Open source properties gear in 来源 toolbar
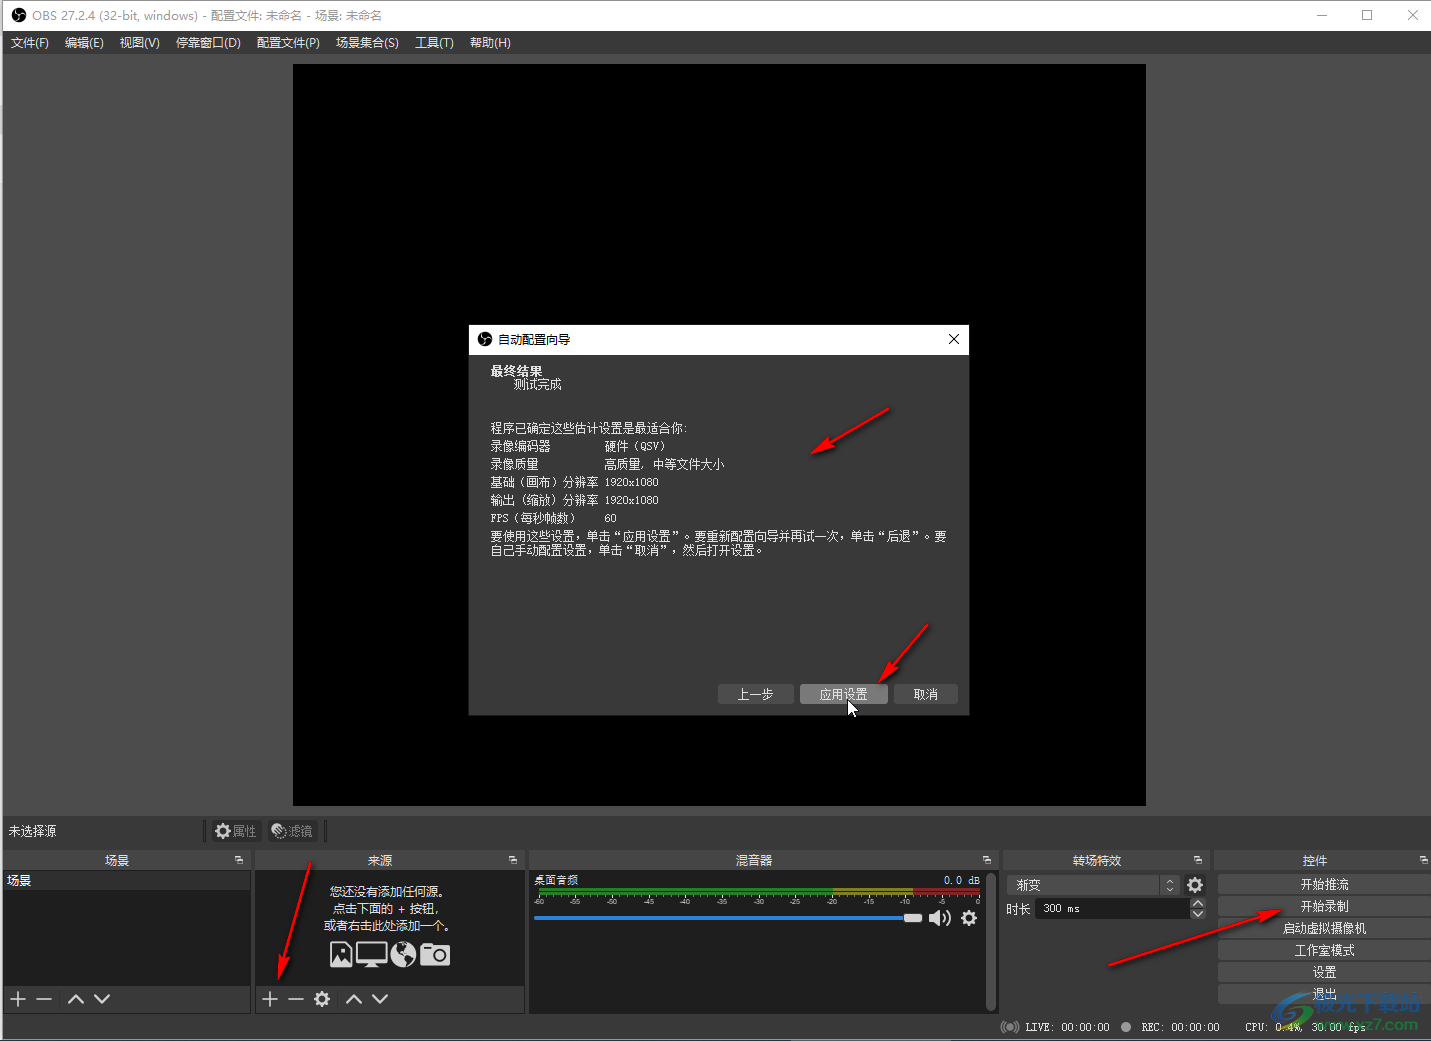The width and height of the screenshot is (1431, 1041). pos(322,999)
